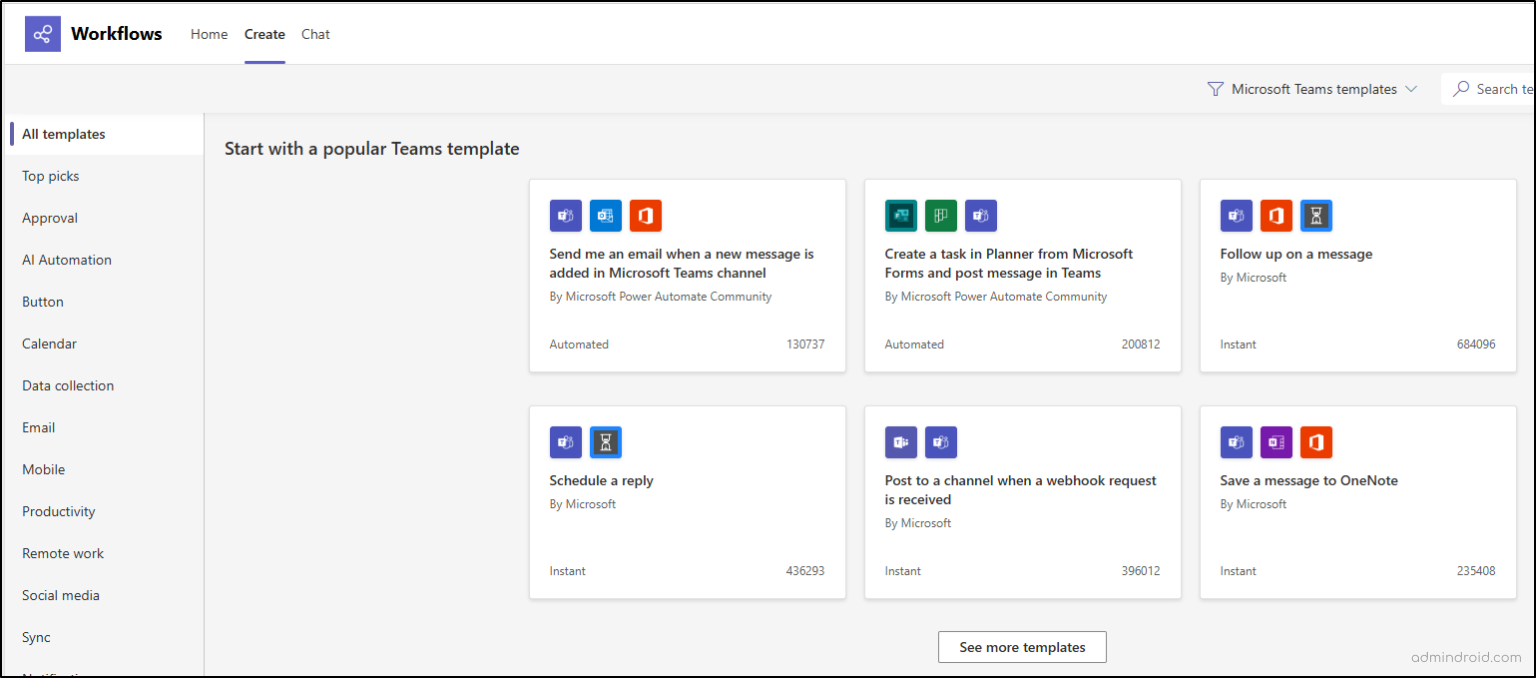The height and width of the screenshot is (678, 1536).
Task: Click the See more templates button
Action: click(x=1022, y=647)
